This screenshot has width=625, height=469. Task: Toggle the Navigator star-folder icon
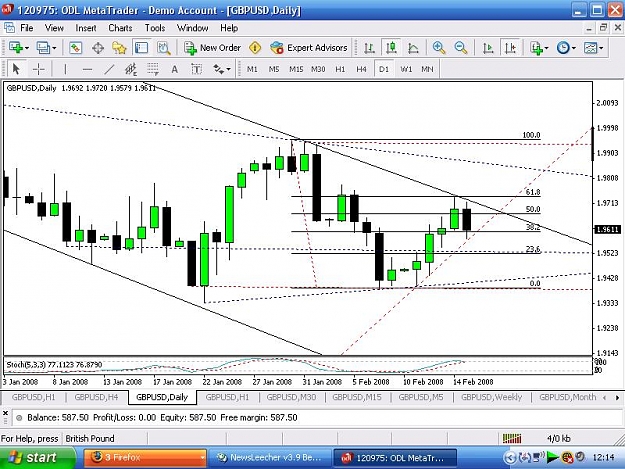[119, 48]
